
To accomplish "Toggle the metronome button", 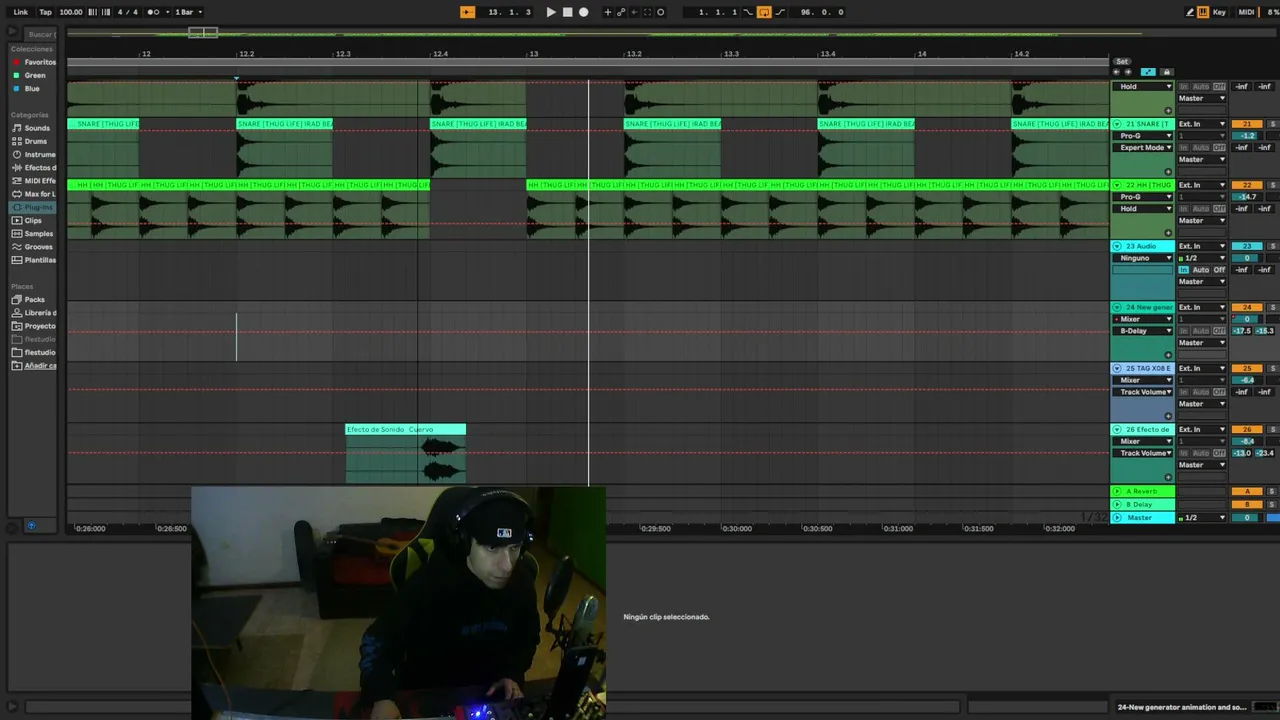I will 153,12.
